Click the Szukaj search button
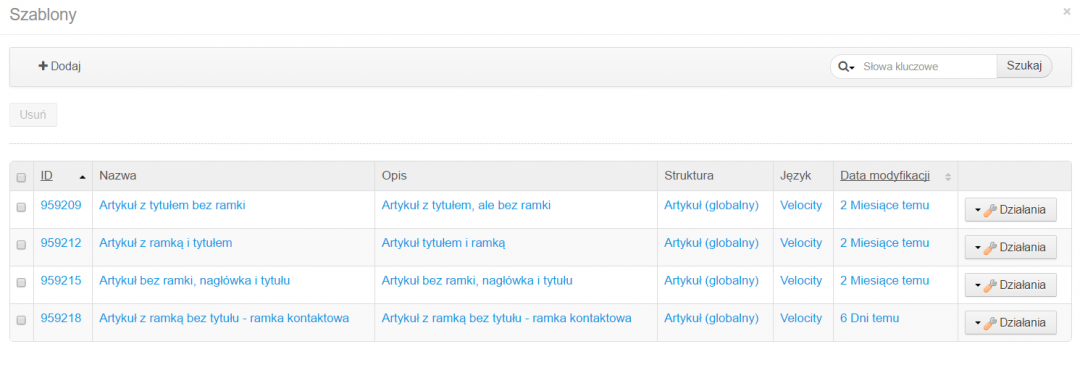Screen dimensions: 1080x383 click(x=1024, y=66)
